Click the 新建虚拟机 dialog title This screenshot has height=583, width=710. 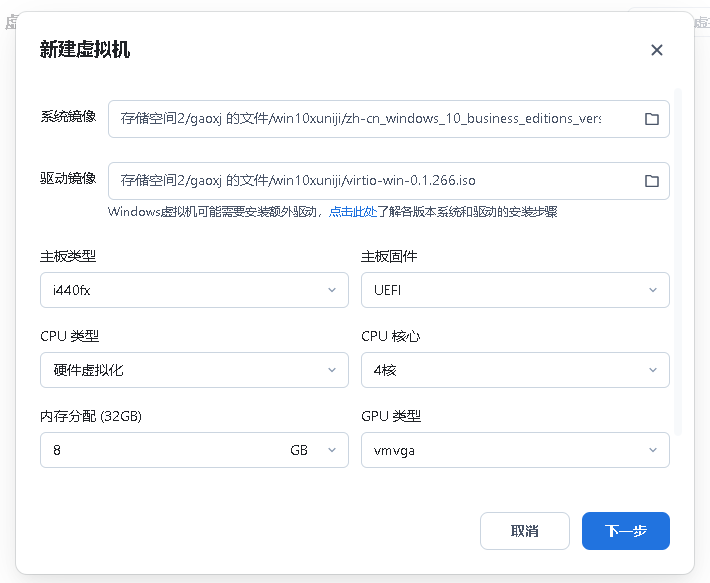pyautogui.click(x=85, y=50)
